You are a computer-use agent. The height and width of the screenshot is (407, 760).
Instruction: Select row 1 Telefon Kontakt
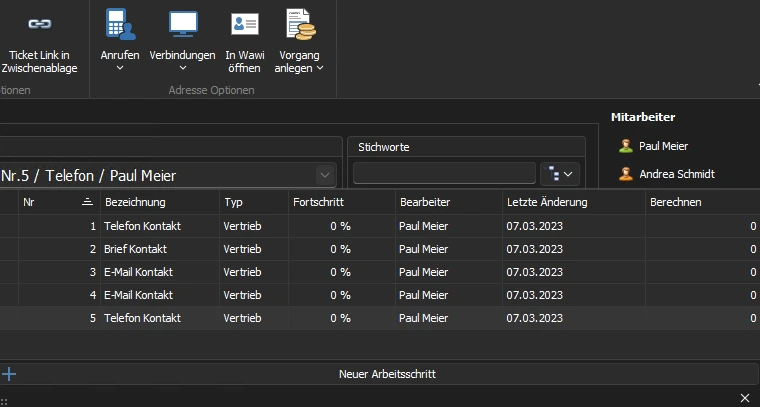(x=380, y=226)
